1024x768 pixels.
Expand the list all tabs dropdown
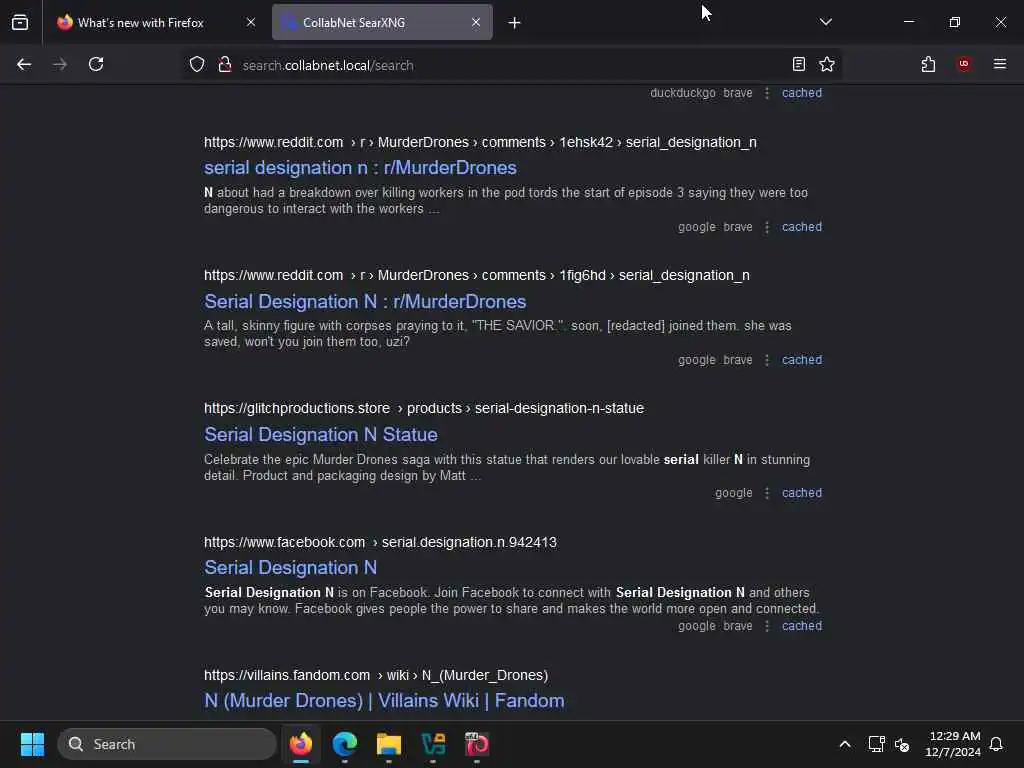coord(825,22)
